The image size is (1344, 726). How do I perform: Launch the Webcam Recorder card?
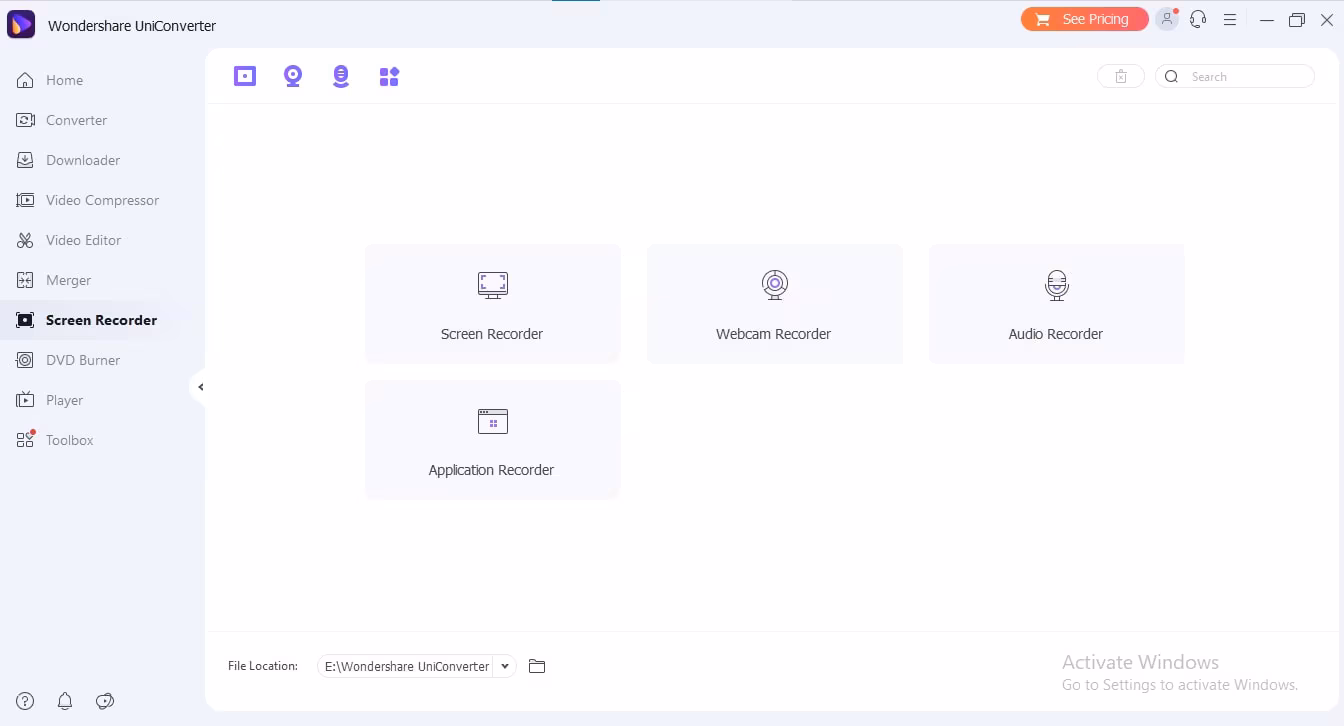click(775, 303)
